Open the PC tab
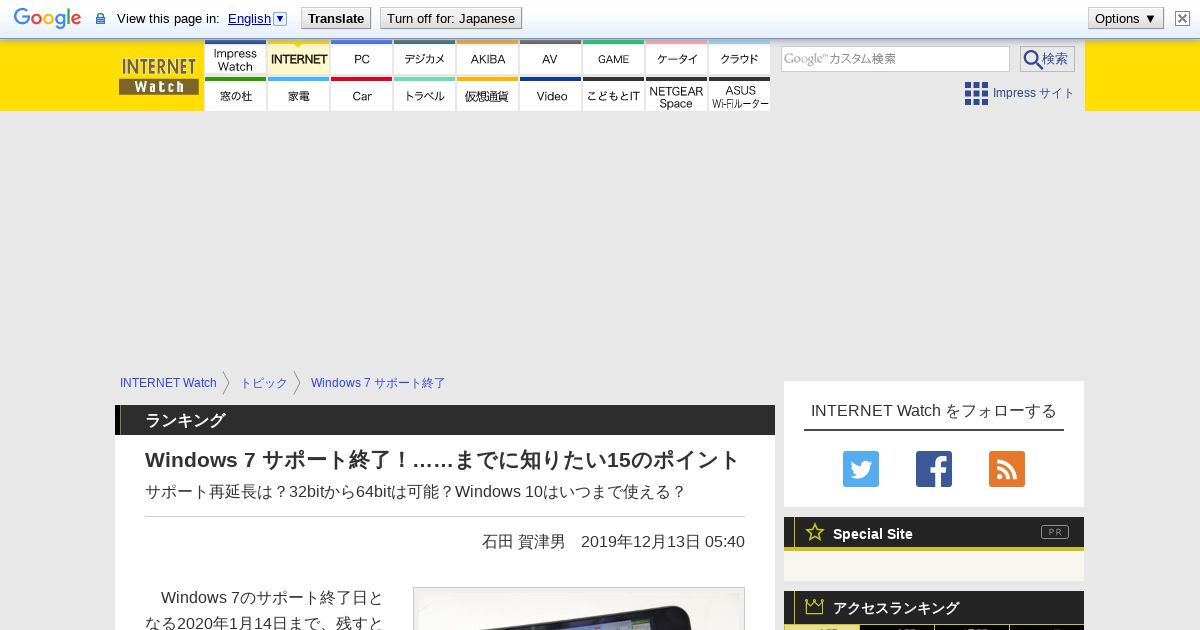Image resolution: width=1200 pixels, height=630 pixels. pos(361,60)
